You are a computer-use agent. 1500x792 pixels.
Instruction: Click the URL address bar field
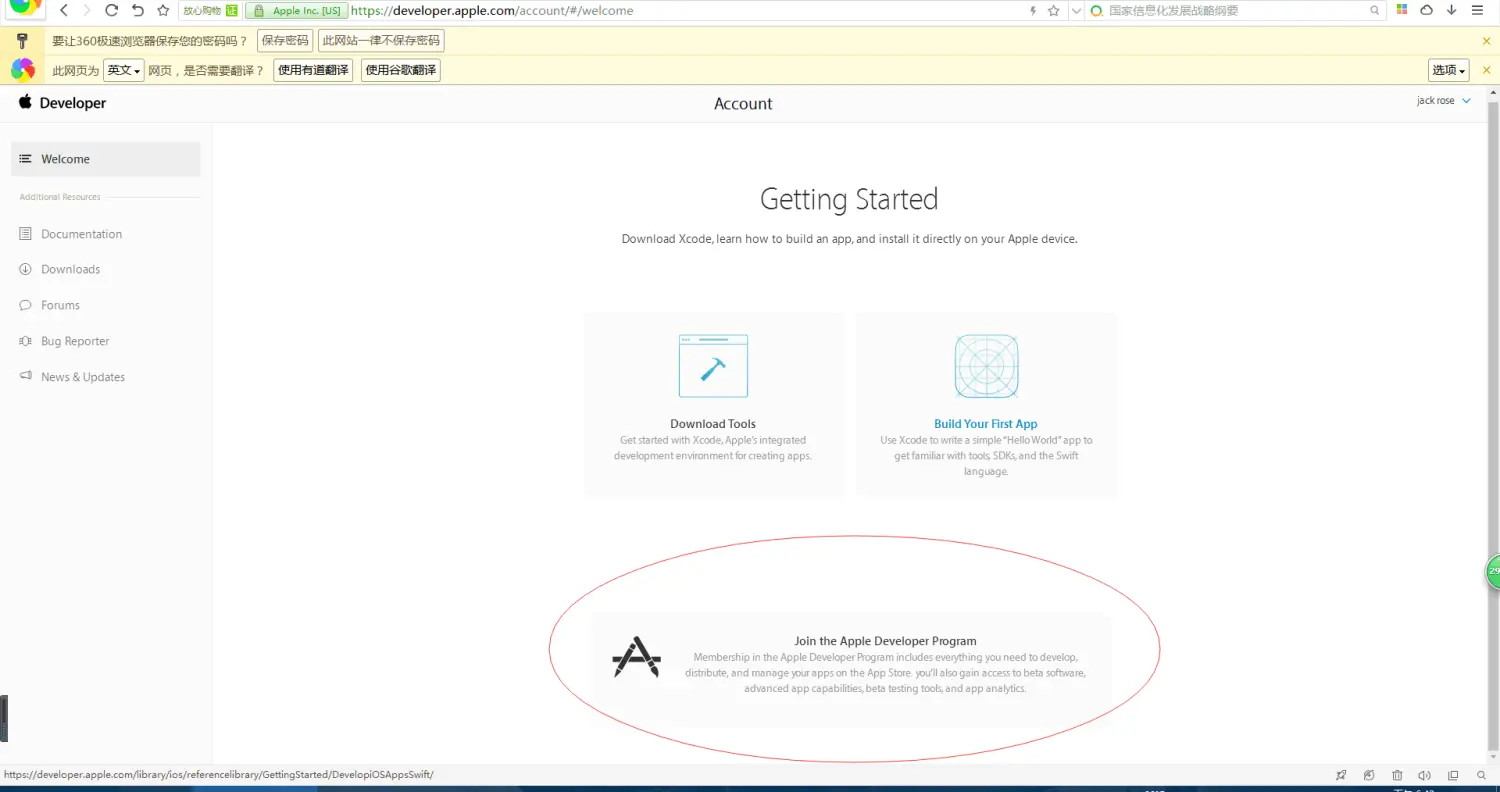point(690,11)
